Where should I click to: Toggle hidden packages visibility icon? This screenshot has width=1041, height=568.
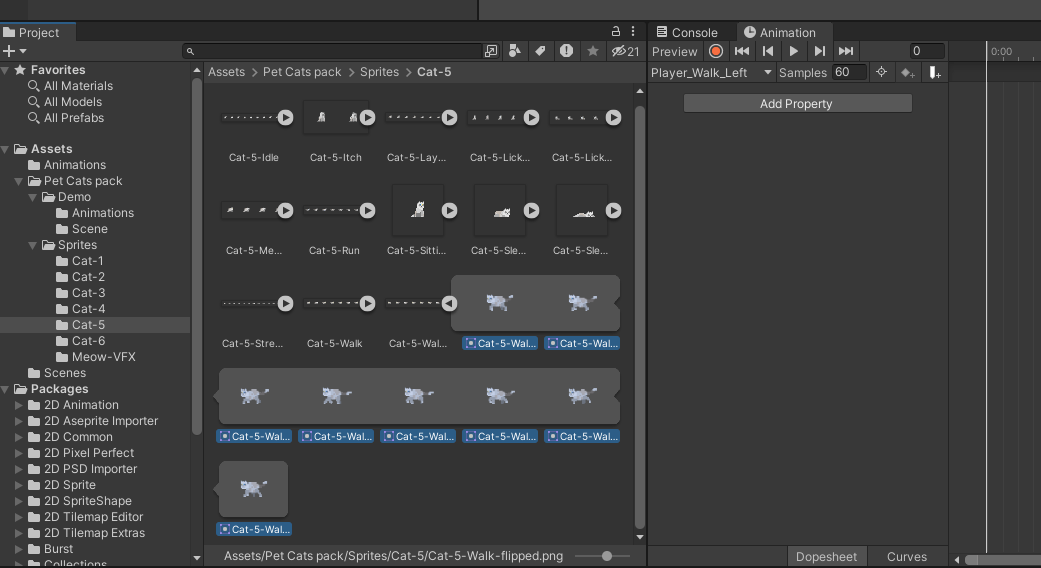pos(625,51)
